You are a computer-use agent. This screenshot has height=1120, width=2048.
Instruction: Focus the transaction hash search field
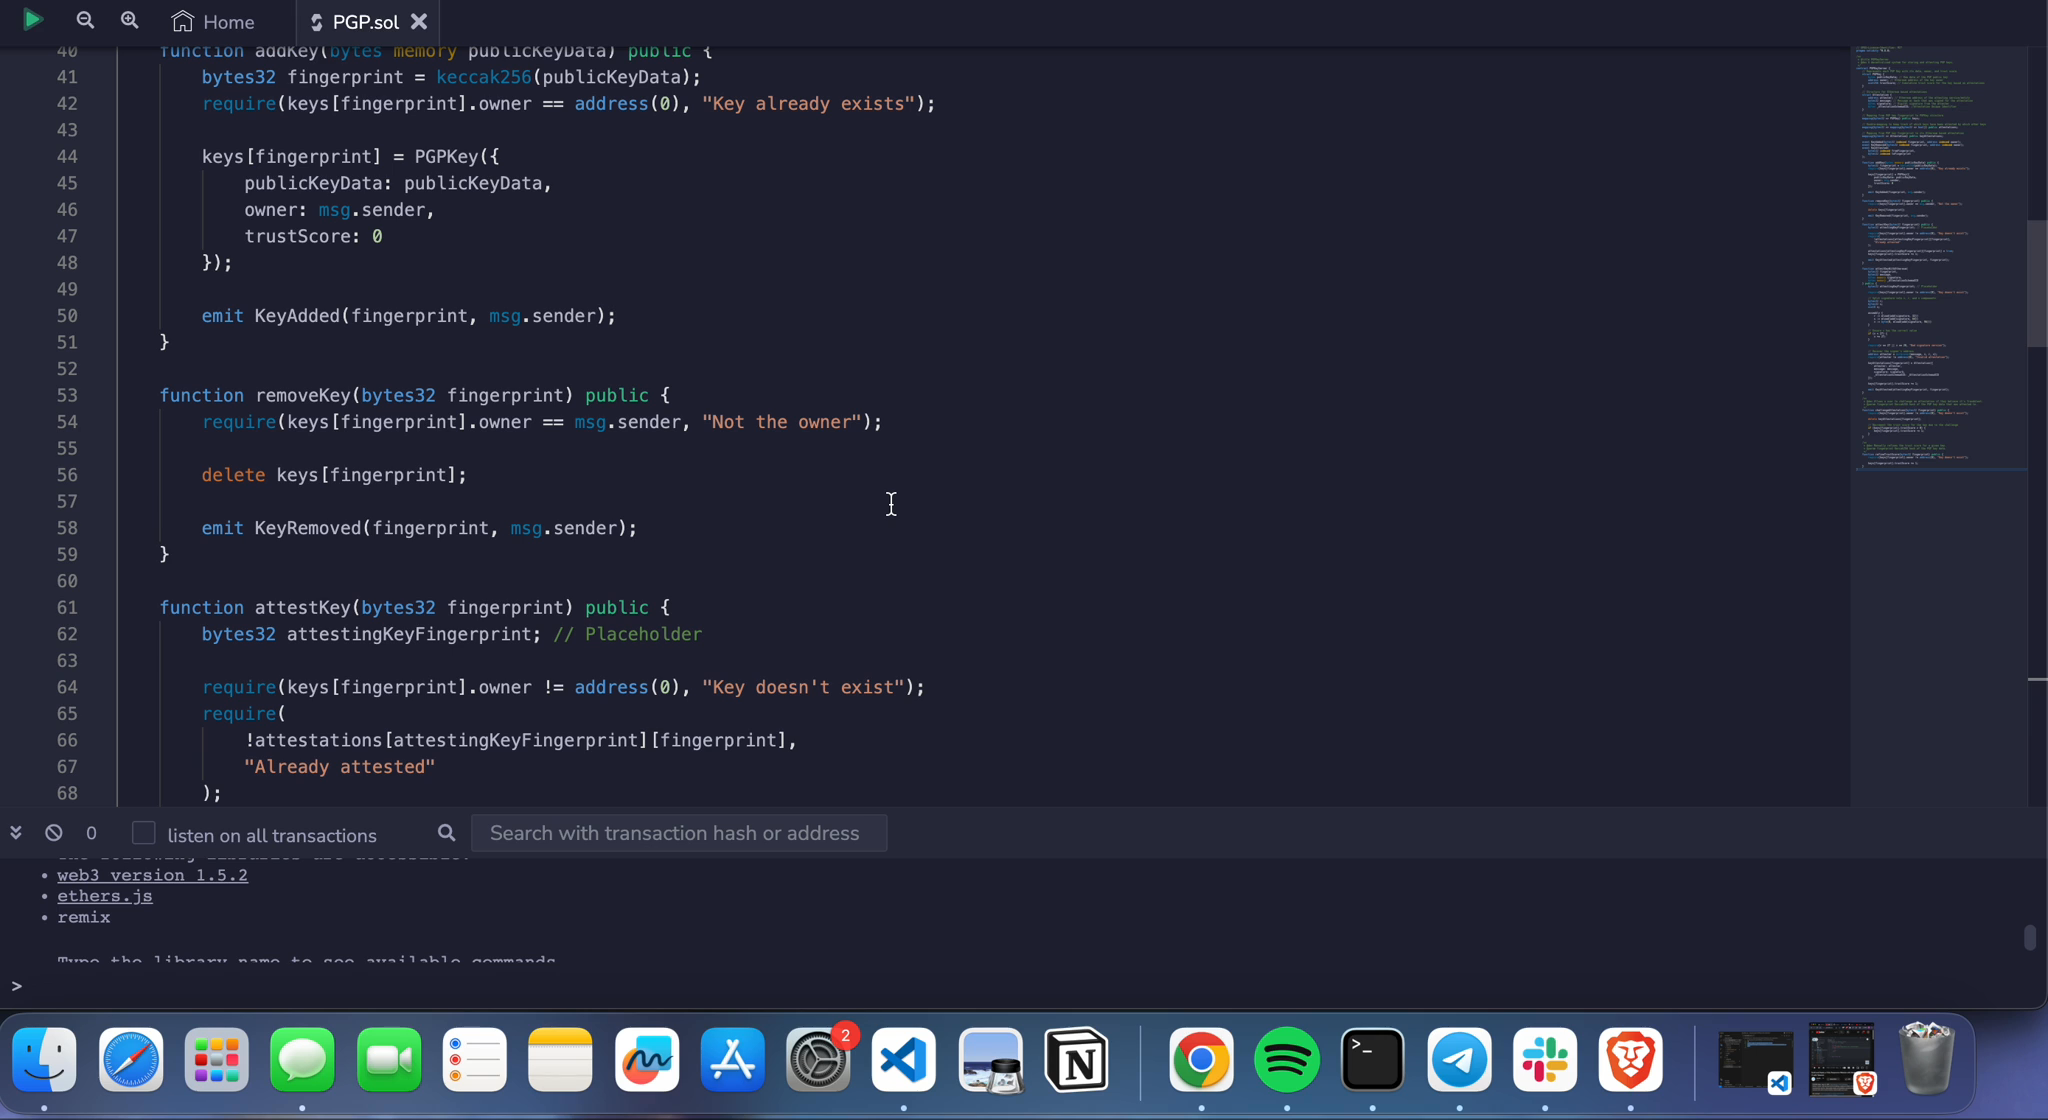coord(679,833)
